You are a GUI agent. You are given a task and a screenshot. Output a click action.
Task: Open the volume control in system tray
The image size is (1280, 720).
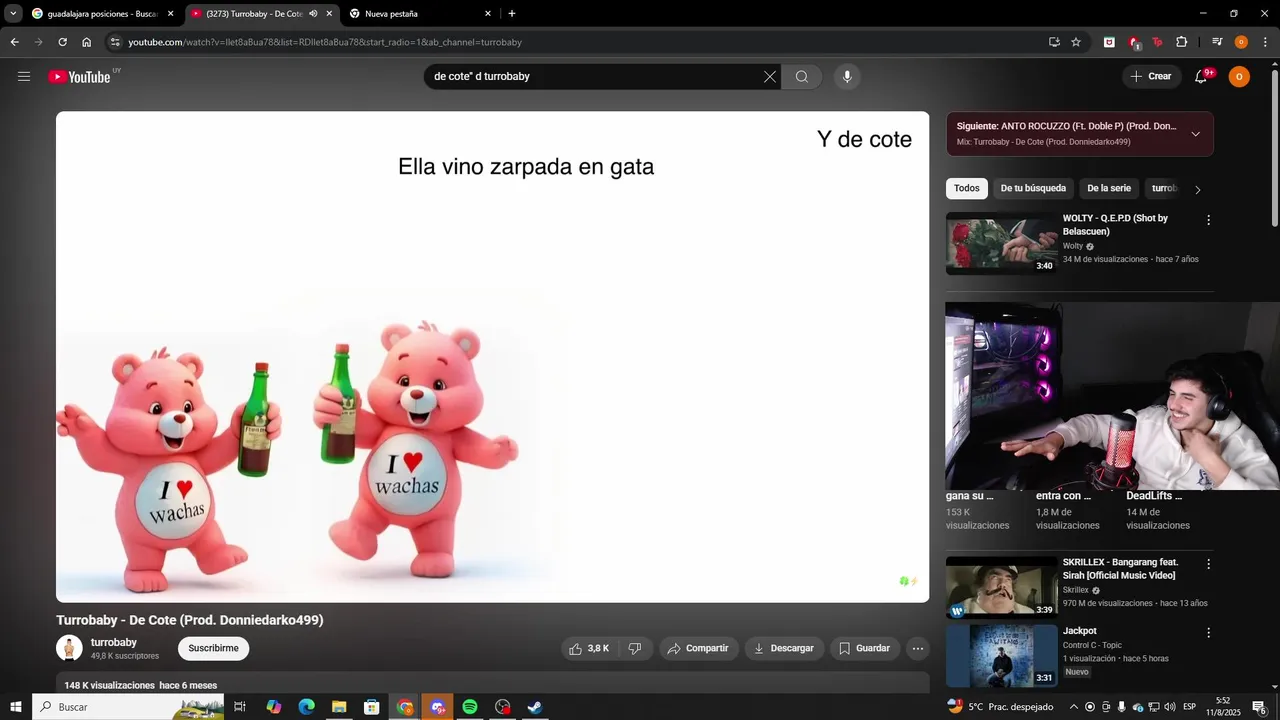point(1170,707)
